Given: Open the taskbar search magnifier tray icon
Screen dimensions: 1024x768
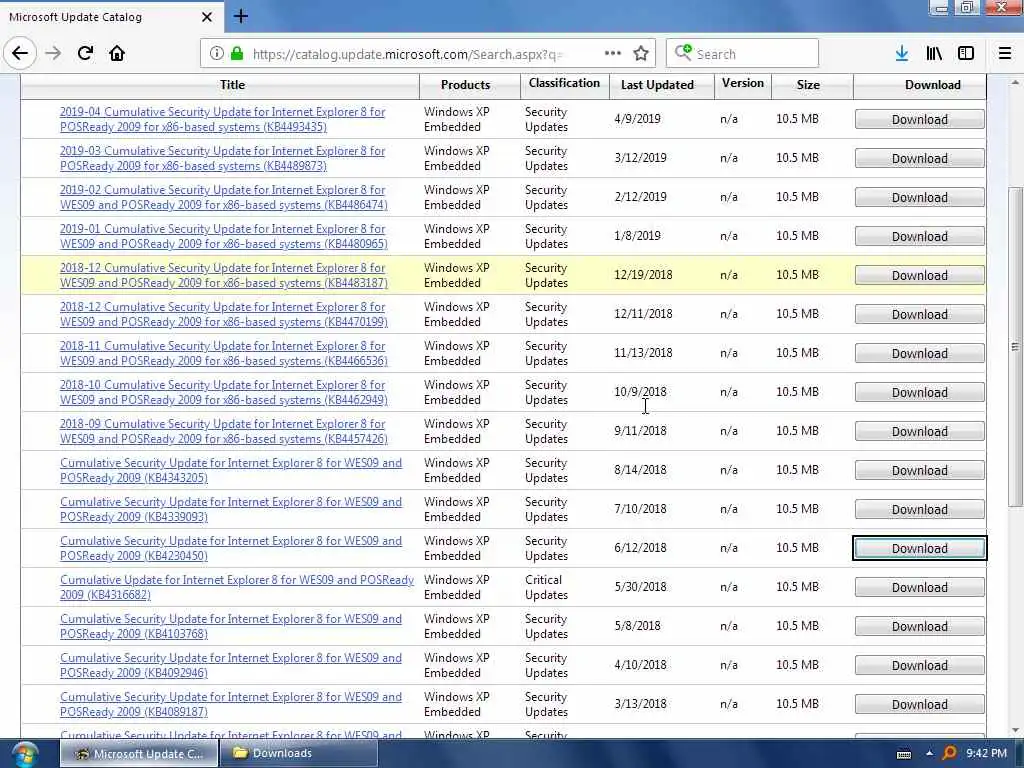Looking at the screenshot, I should tap(949, 754).
